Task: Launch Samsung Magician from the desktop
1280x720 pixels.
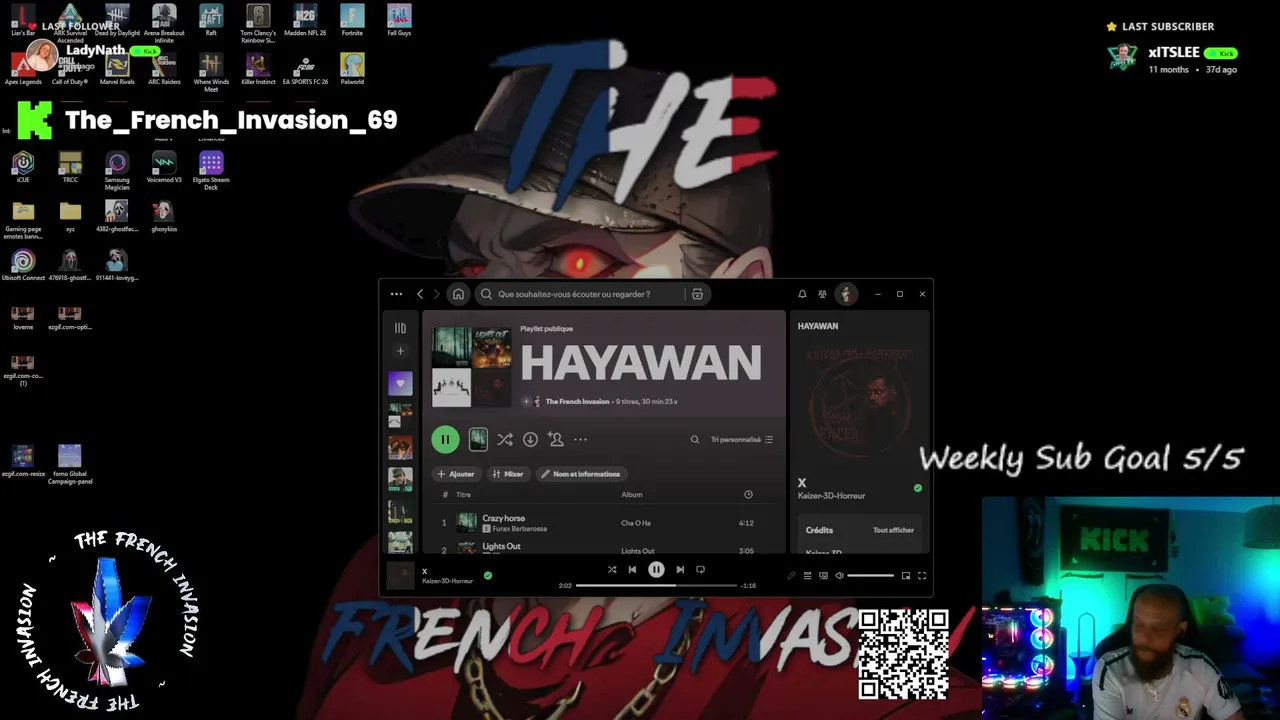Action: click(117, 171)
